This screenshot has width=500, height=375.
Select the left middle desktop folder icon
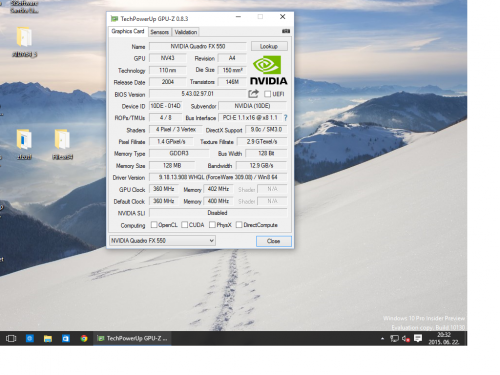pos(24,144)
